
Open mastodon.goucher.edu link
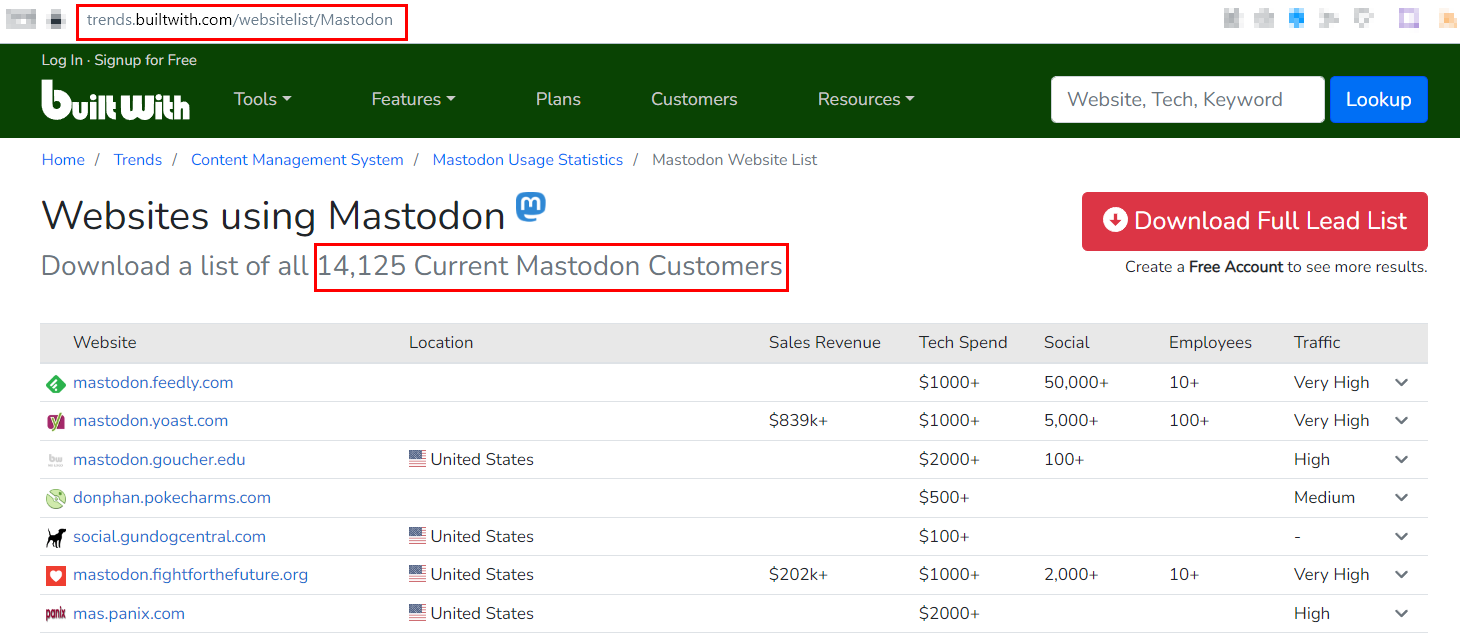159,460
